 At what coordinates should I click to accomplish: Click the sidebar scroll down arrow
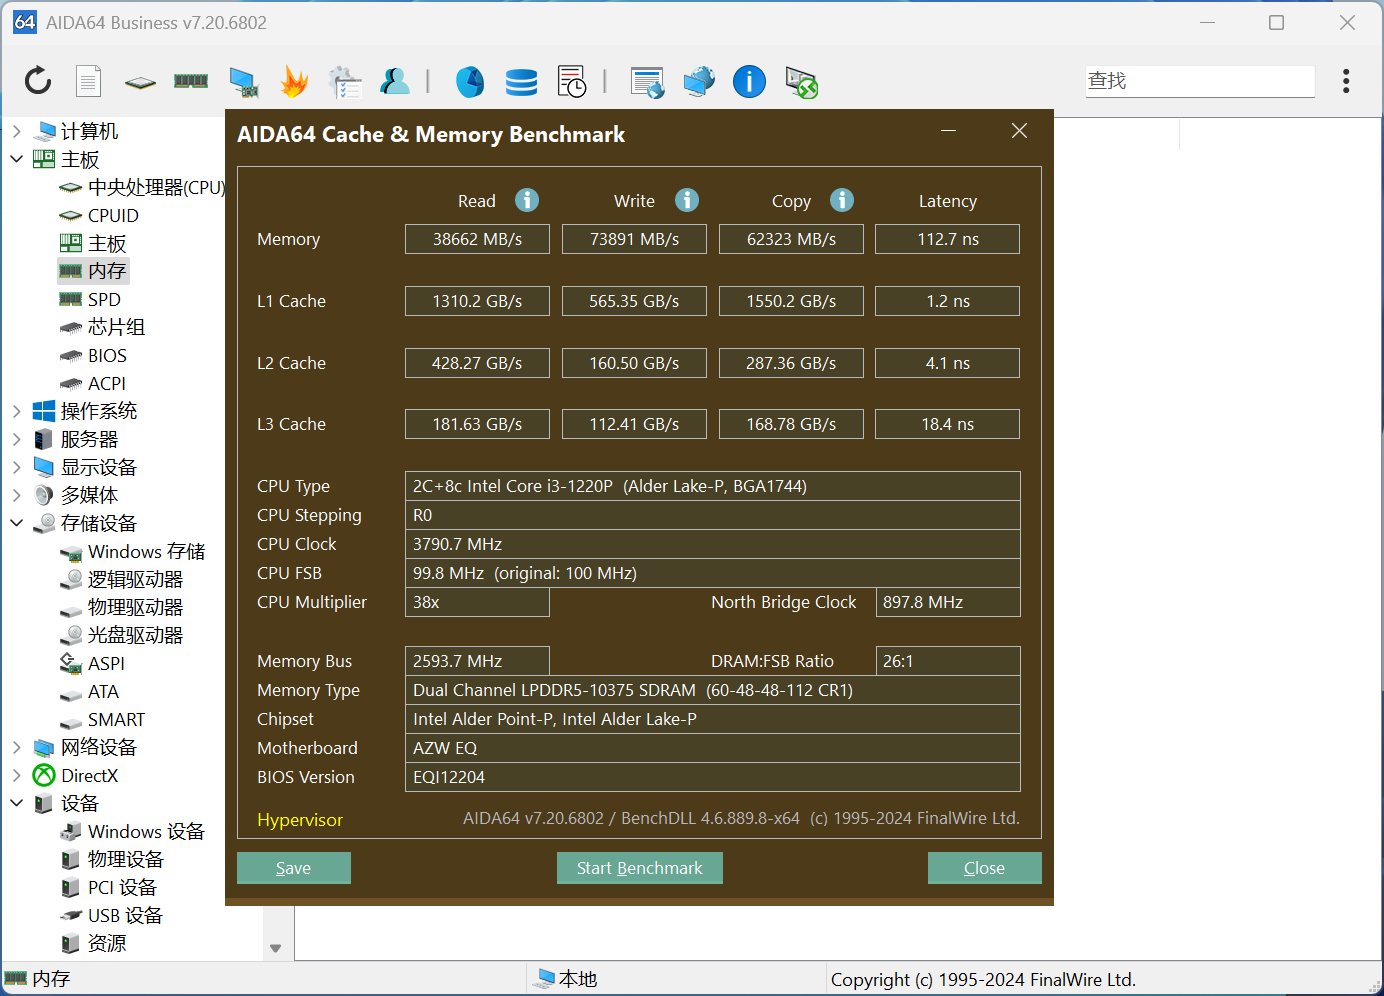coord(276,948)
